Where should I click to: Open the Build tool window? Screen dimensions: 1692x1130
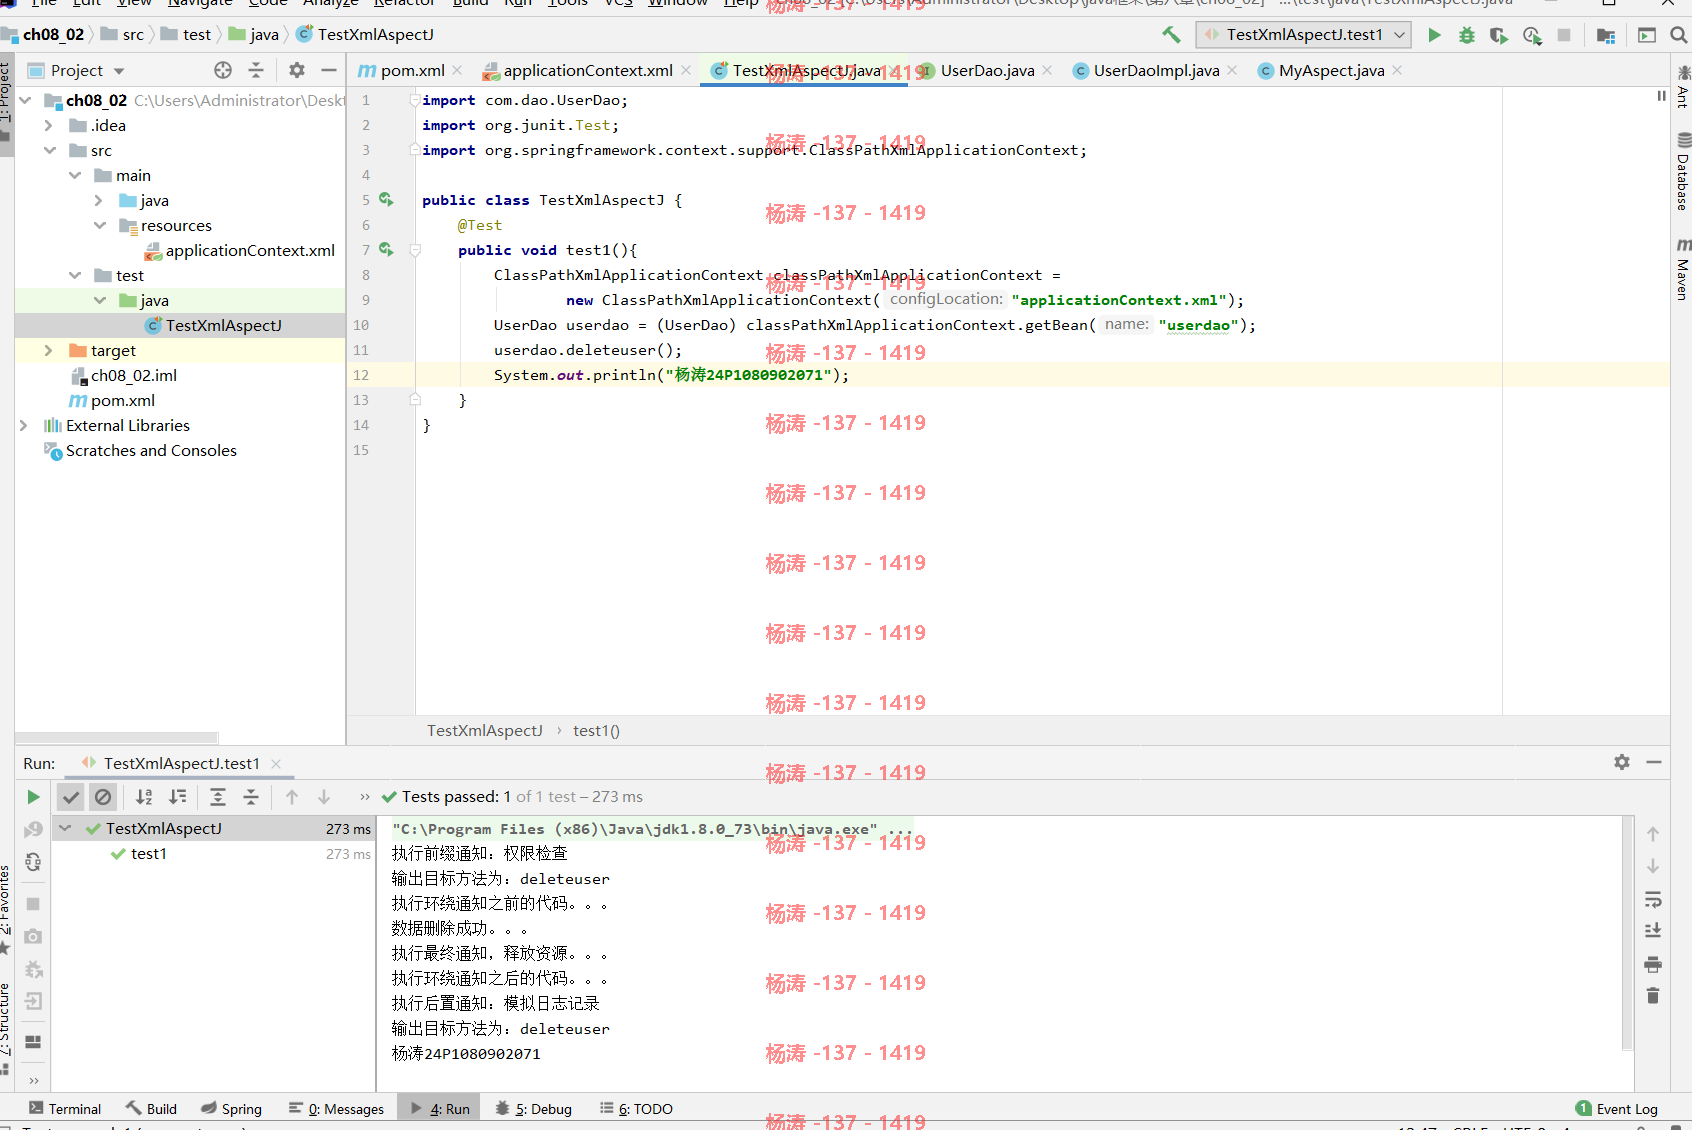point(151,1108)
